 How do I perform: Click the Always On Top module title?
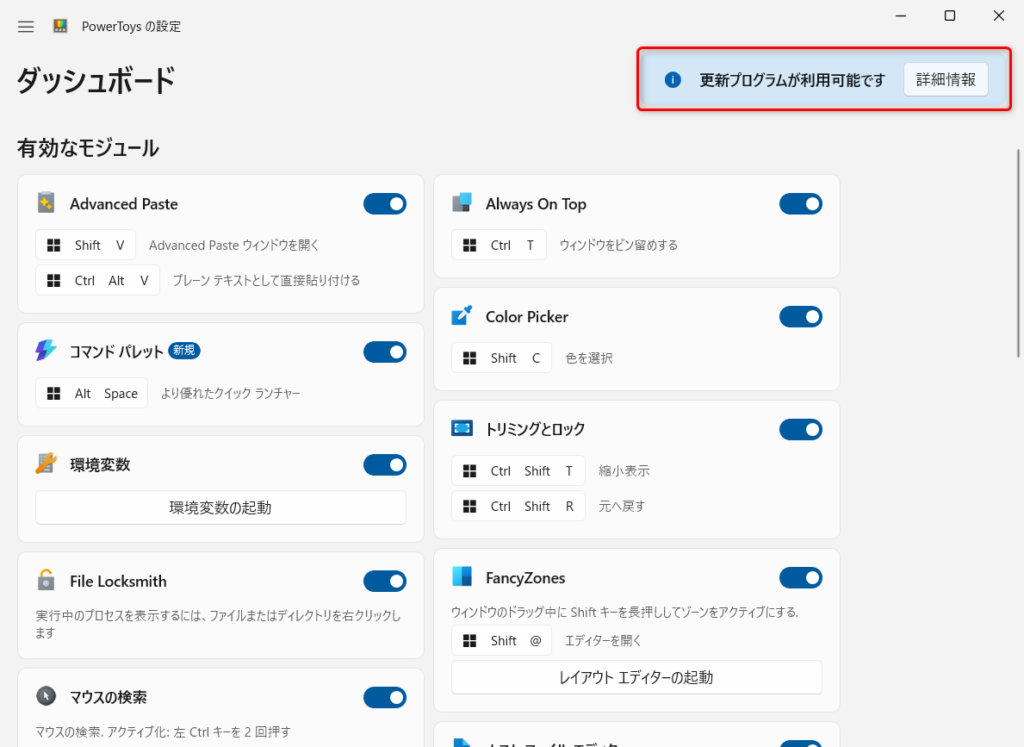[x=536, y=204]
